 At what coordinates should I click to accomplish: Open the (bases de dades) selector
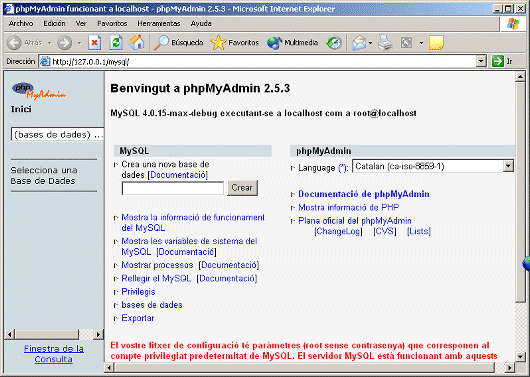click(57, 135)
